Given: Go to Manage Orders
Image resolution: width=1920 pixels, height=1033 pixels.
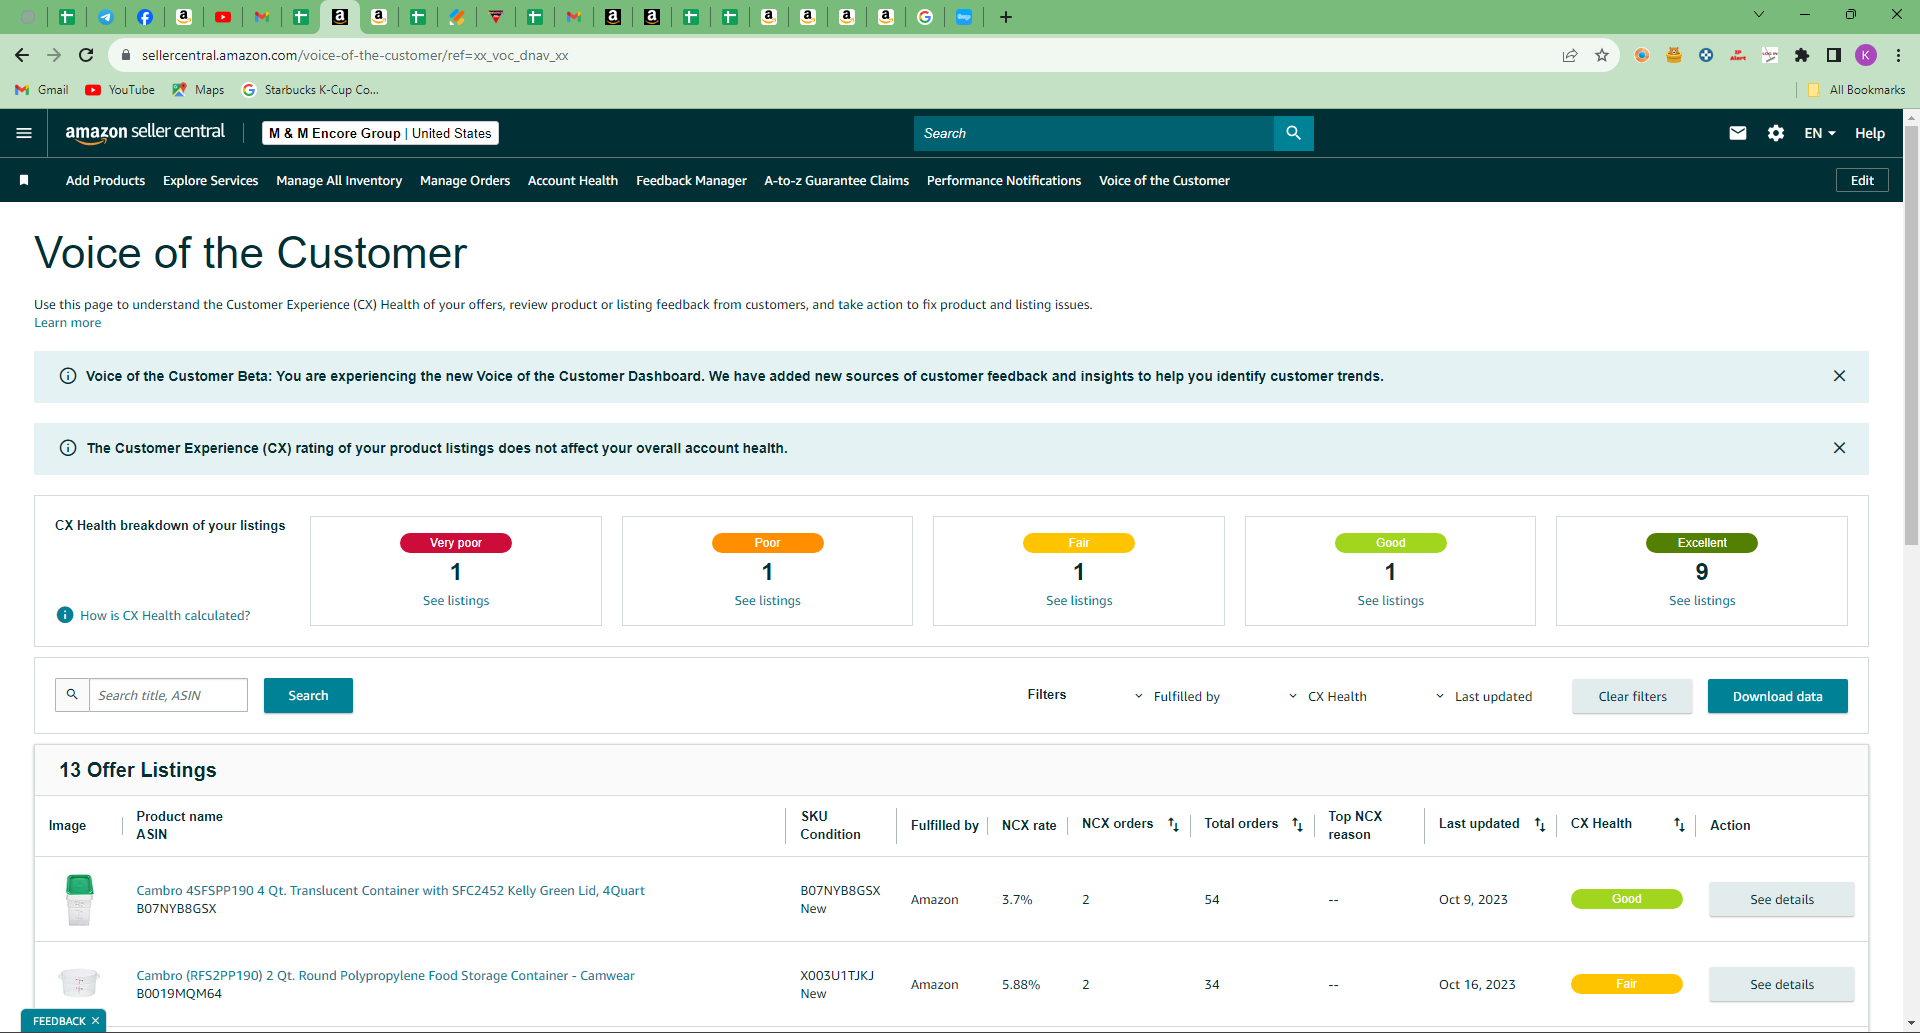Looking at the screenshot, I should tap(465, 180).
